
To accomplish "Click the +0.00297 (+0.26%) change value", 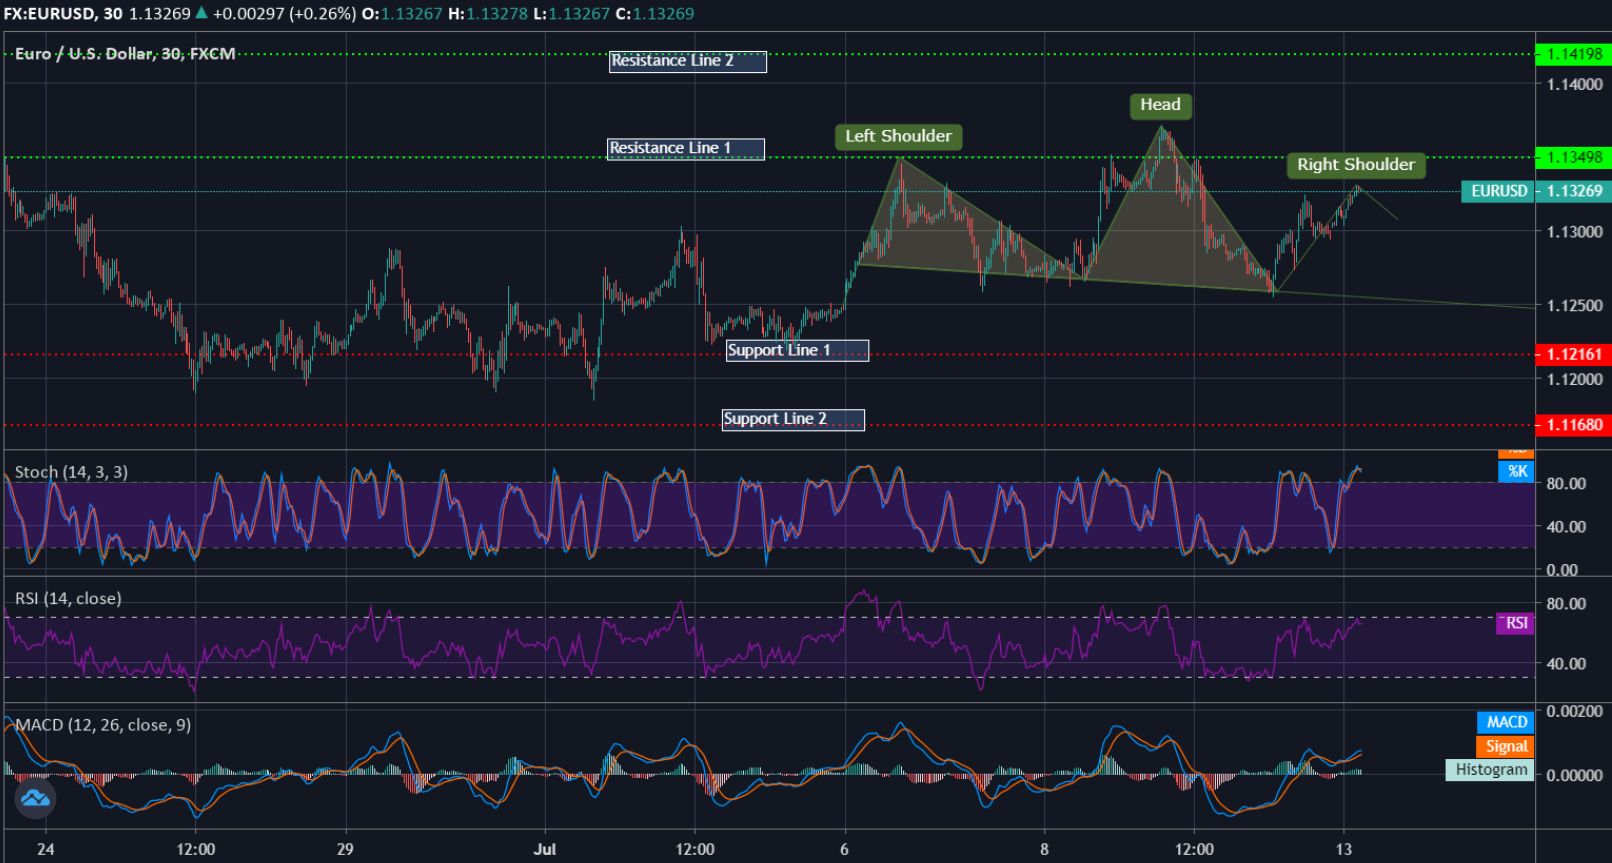I will click(x=284, y=14).
